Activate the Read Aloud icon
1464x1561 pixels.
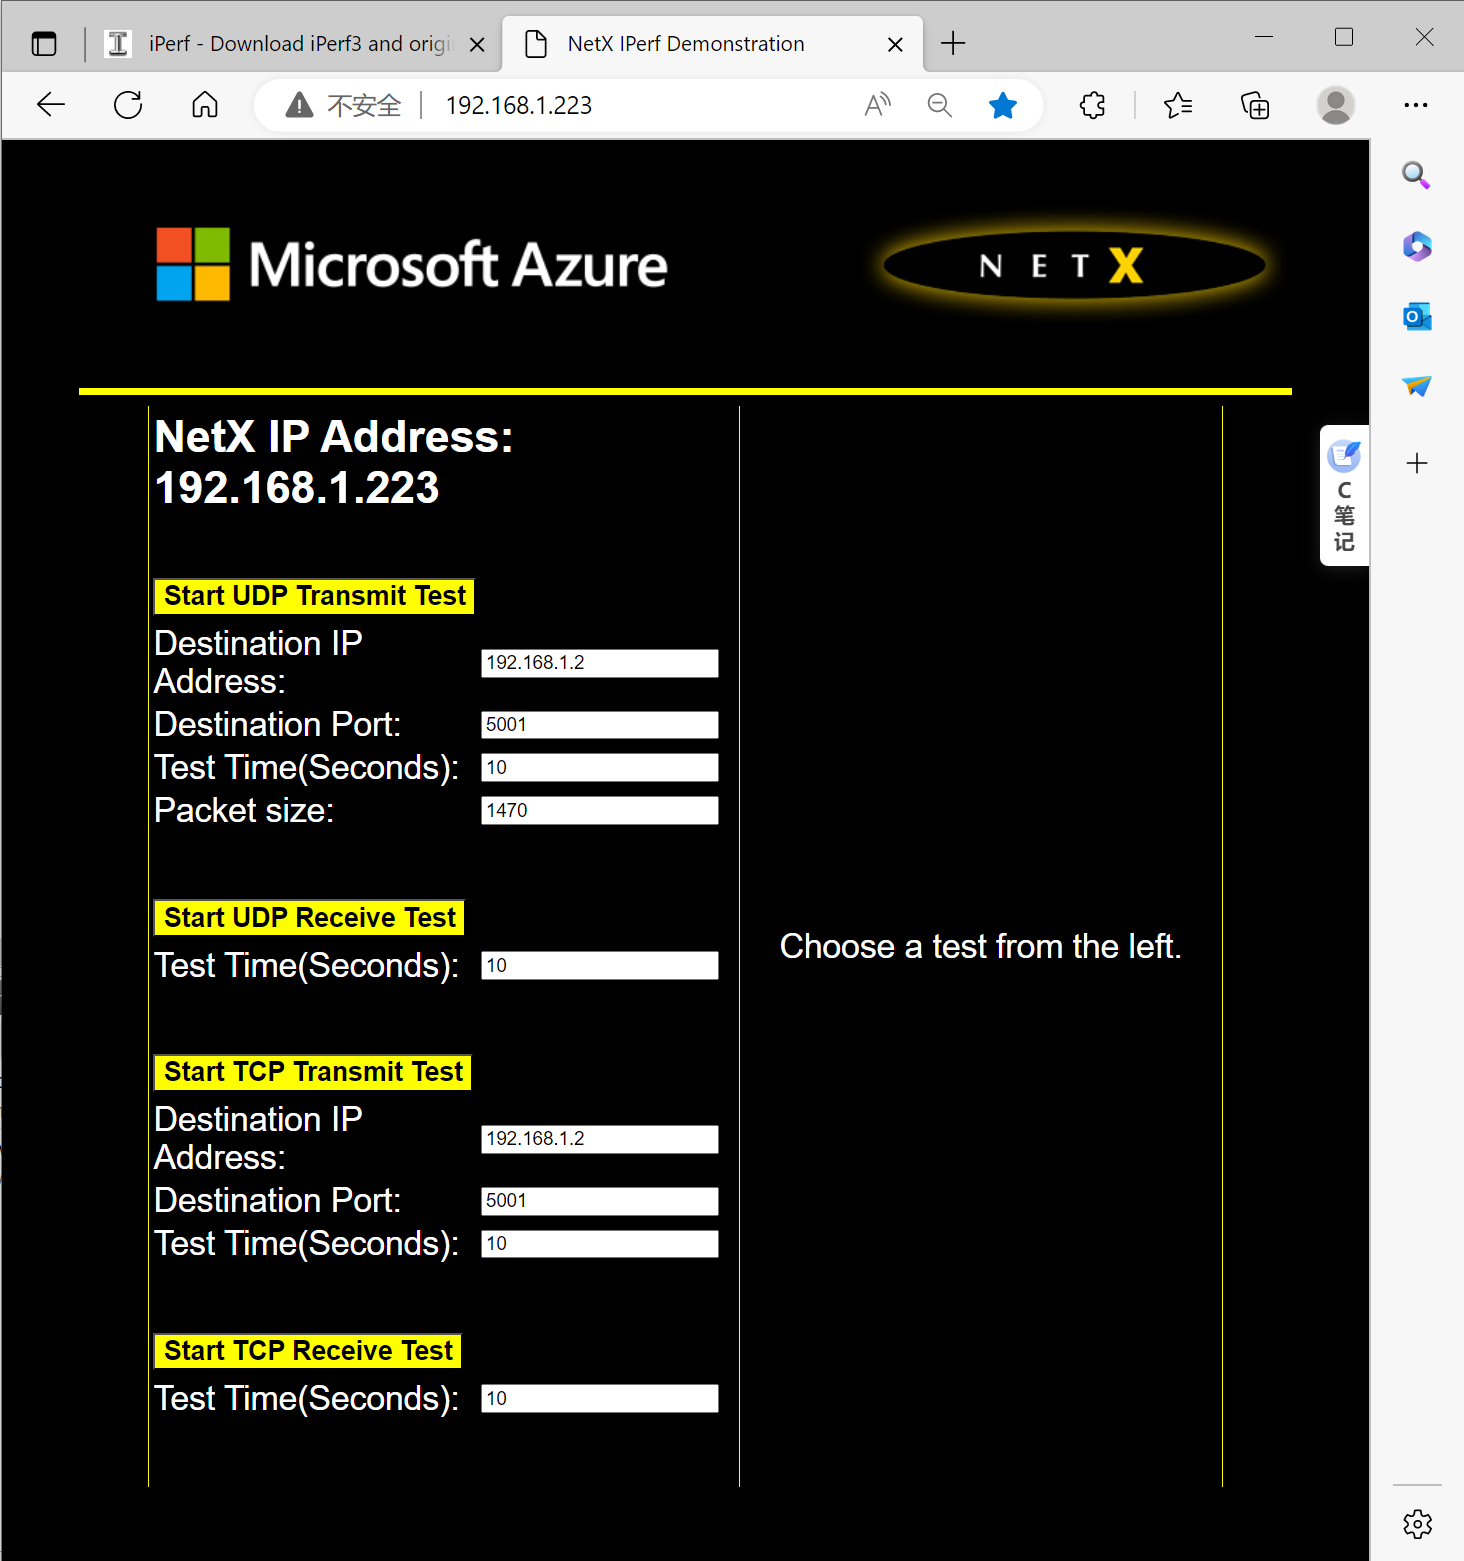pyautogui.click(x=878, y=105)
